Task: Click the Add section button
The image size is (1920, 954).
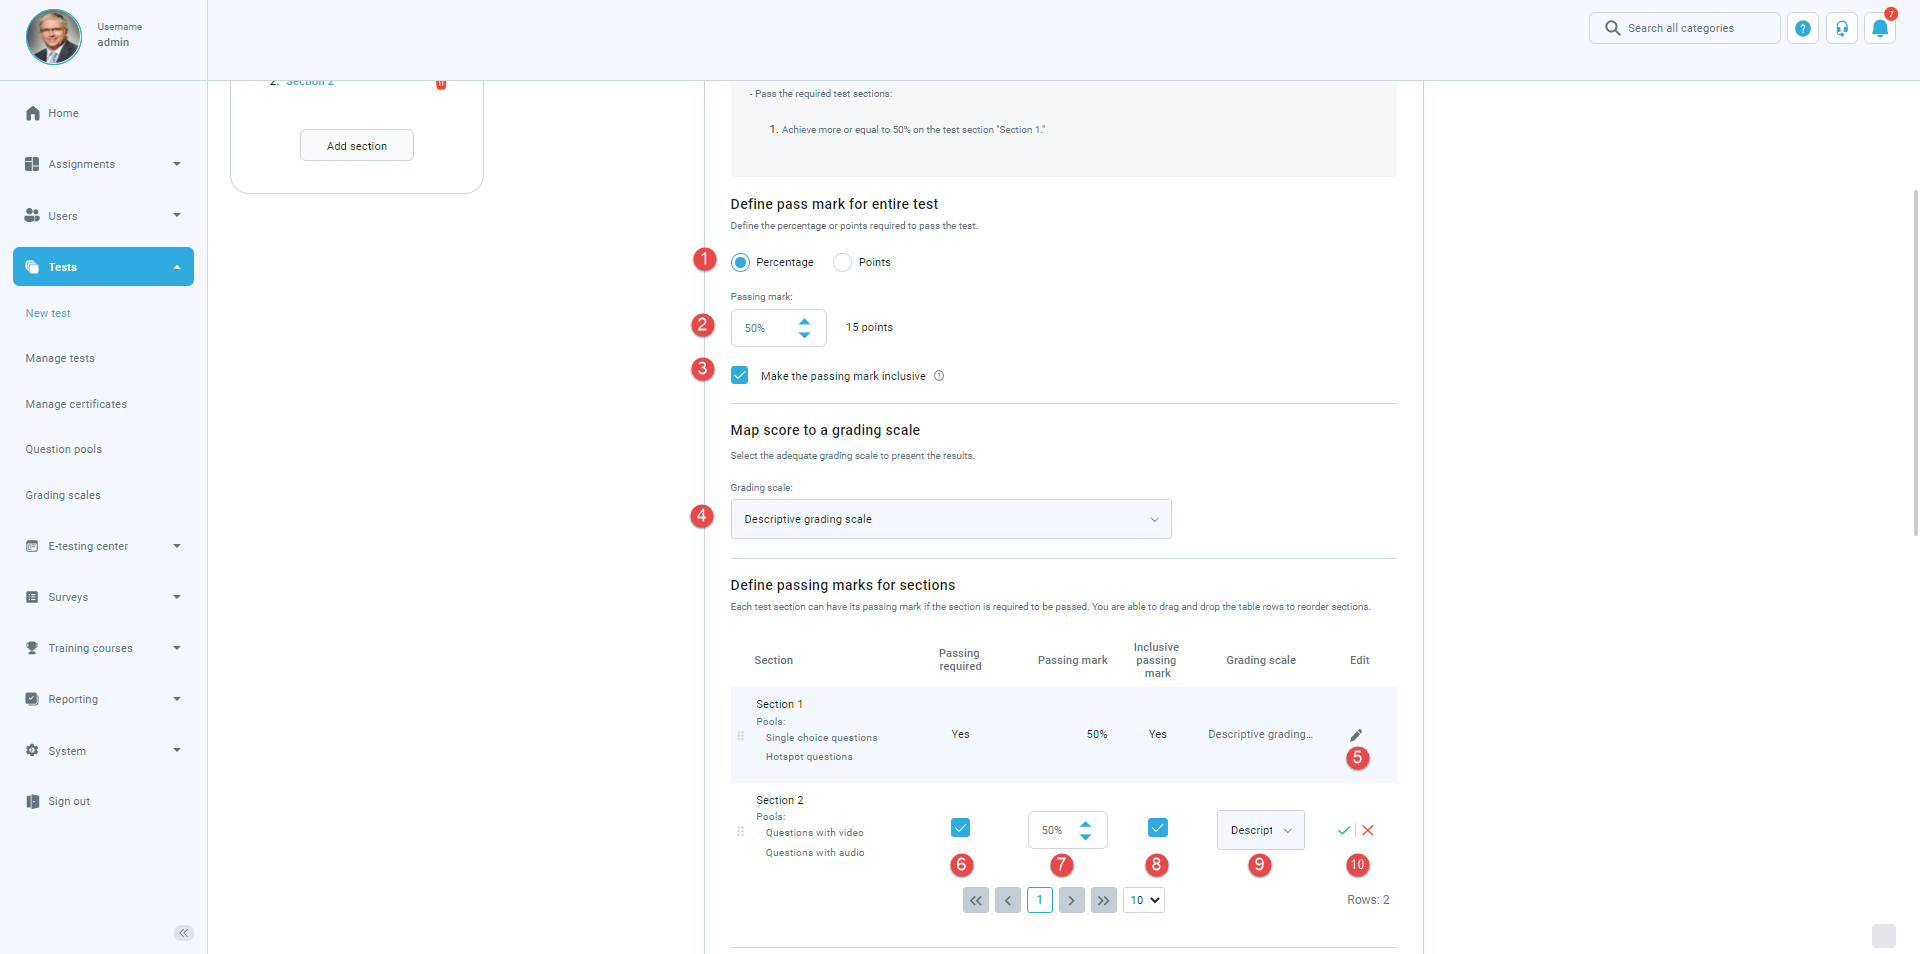Action: [356, 146]
